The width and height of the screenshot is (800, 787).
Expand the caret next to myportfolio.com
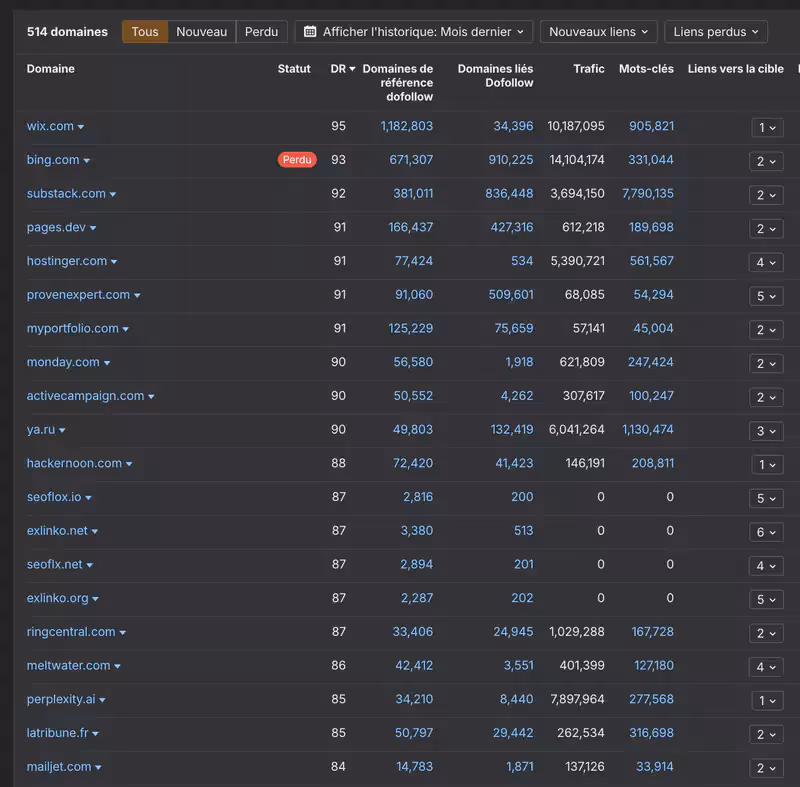coord(126,329)
